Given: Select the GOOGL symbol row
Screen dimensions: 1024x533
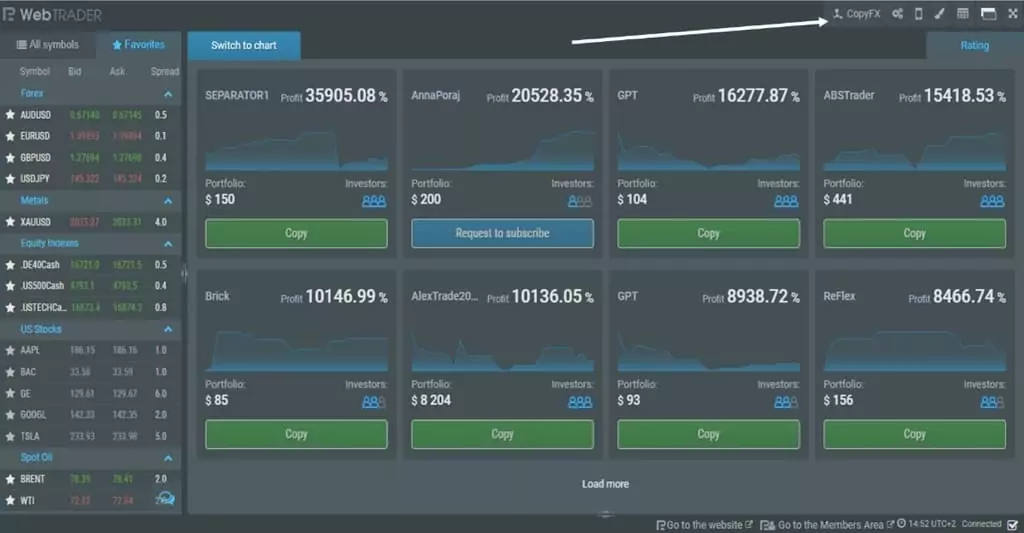Looking at the screenshot, I should pos(91,415).
